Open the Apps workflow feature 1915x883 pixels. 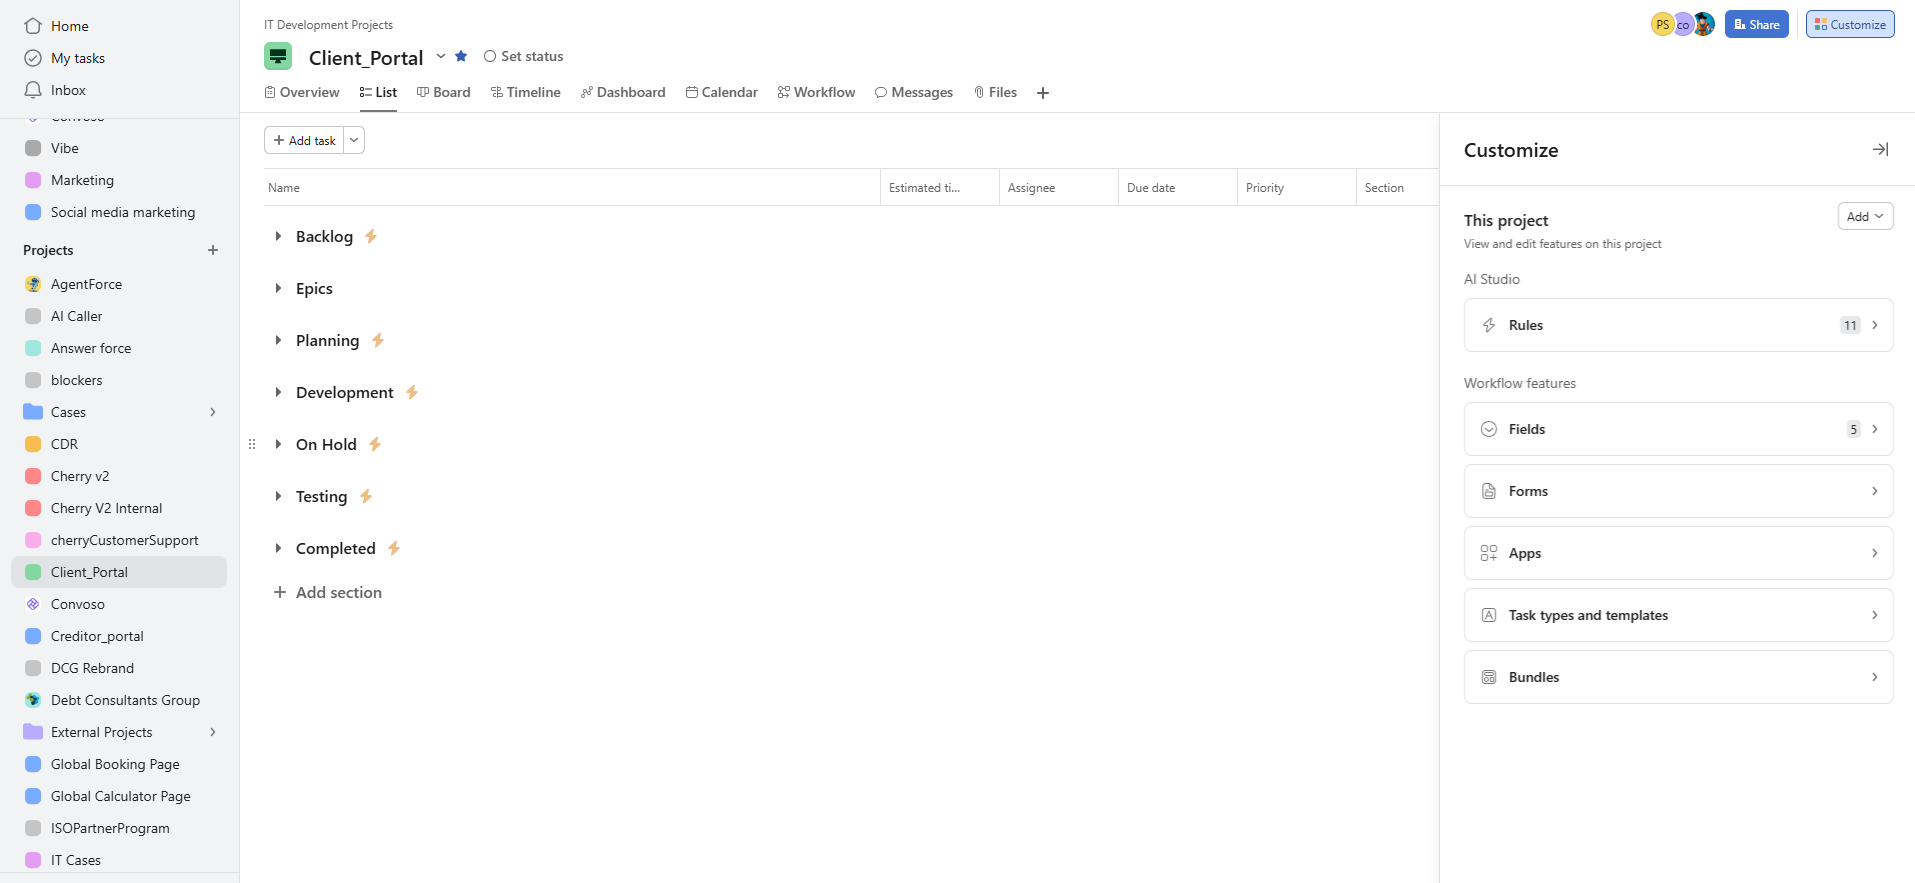(x=1678, y=553)
